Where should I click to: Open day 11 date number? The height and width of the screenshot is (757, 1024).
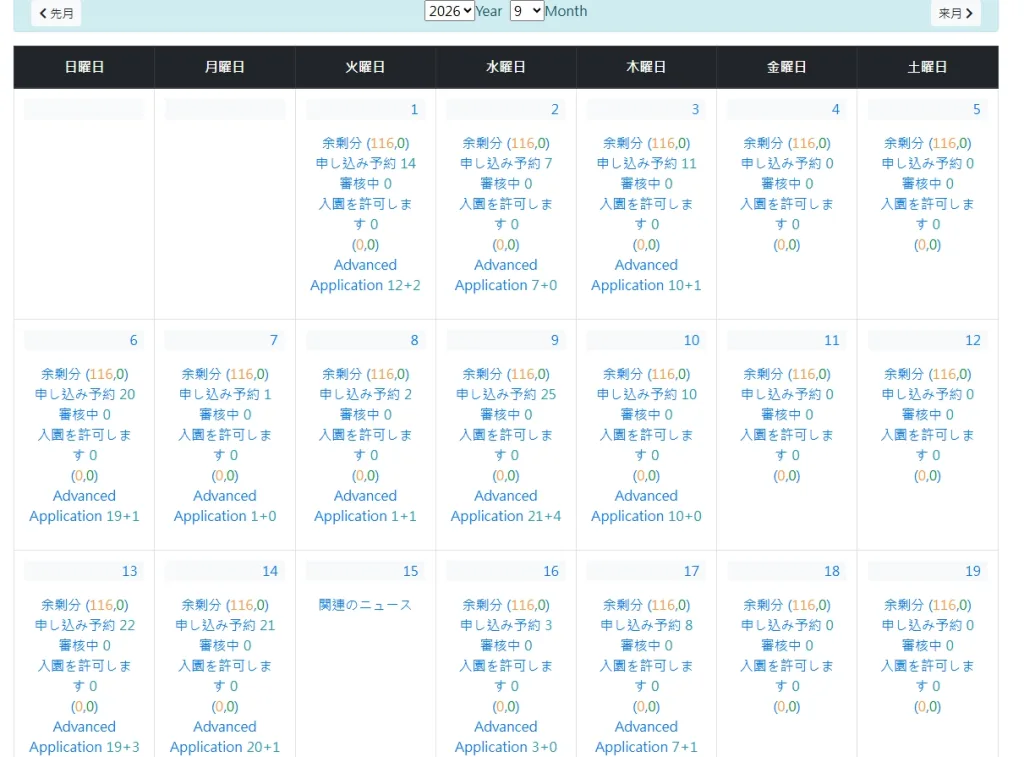coord(831,340)
